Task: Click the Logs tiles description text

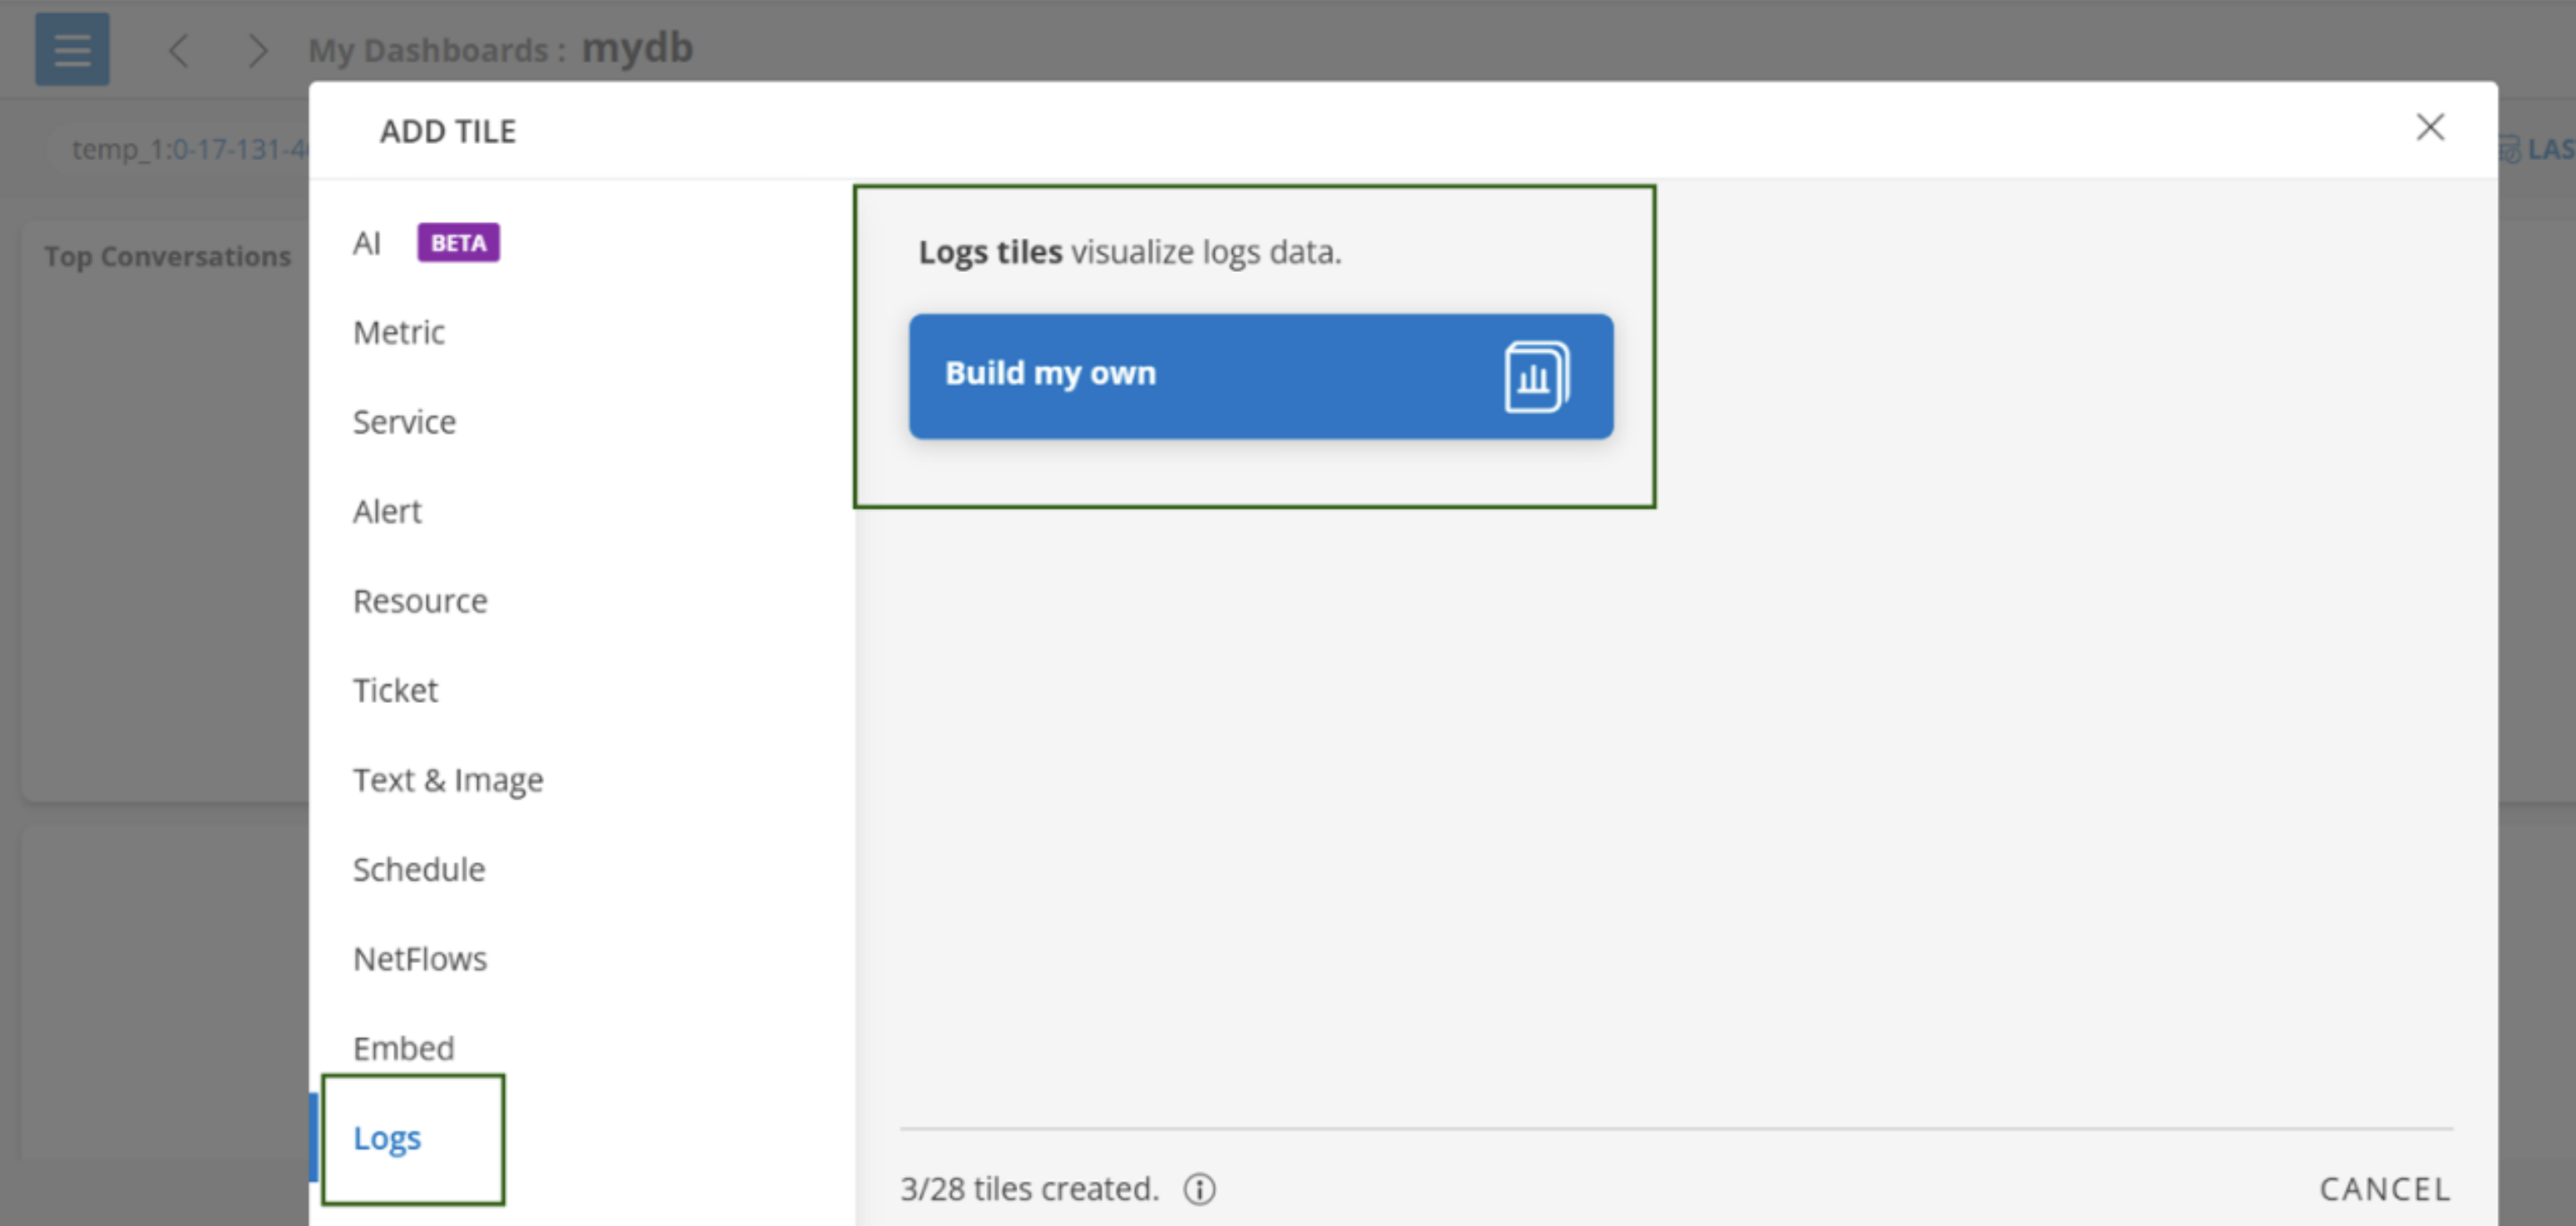Action: tap(1130, 252)
